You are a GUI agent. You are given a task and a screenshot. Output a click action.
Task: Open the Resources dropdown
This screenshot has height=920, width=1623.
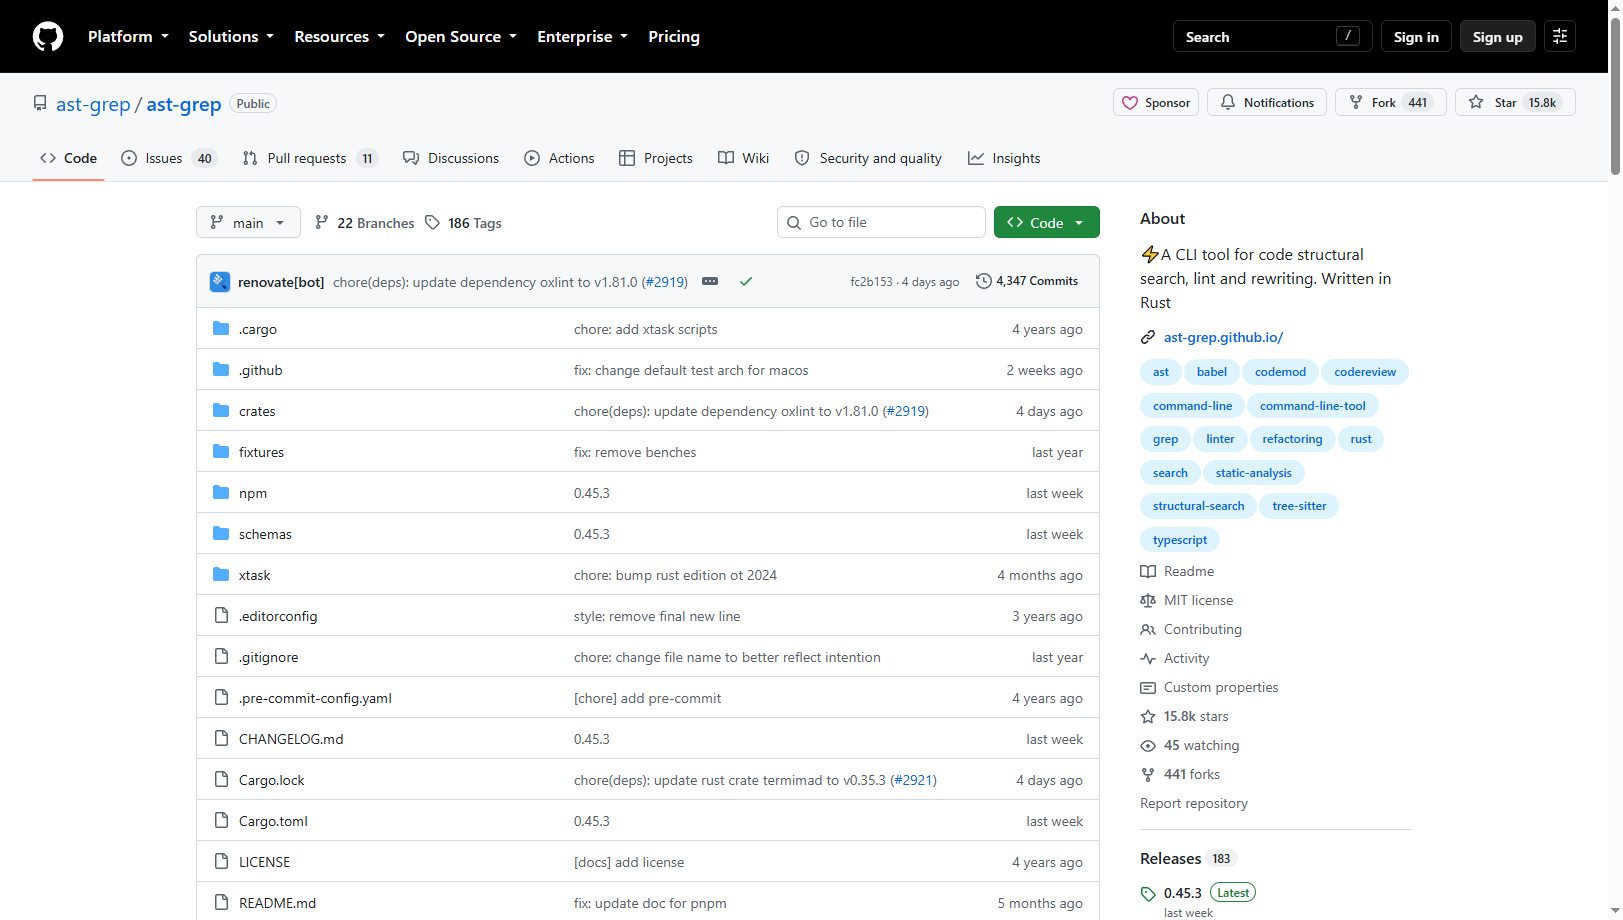339,37
